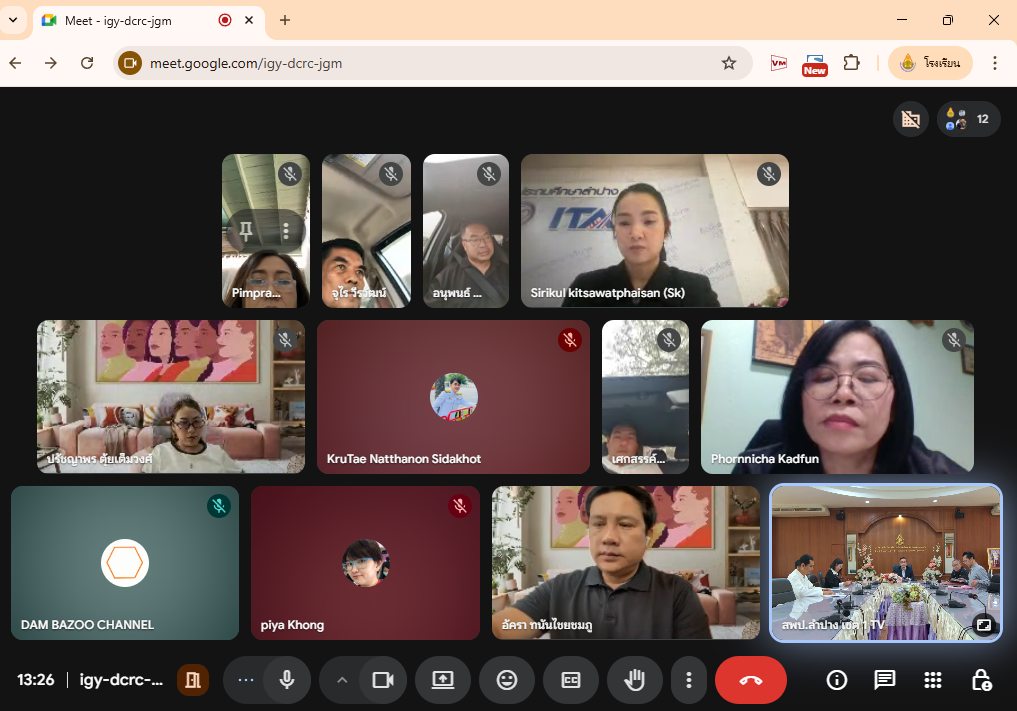Select the Meet - igy-dcrc-jgm browser tab
Screen dimensions: 1017x711
click(130, 20)
